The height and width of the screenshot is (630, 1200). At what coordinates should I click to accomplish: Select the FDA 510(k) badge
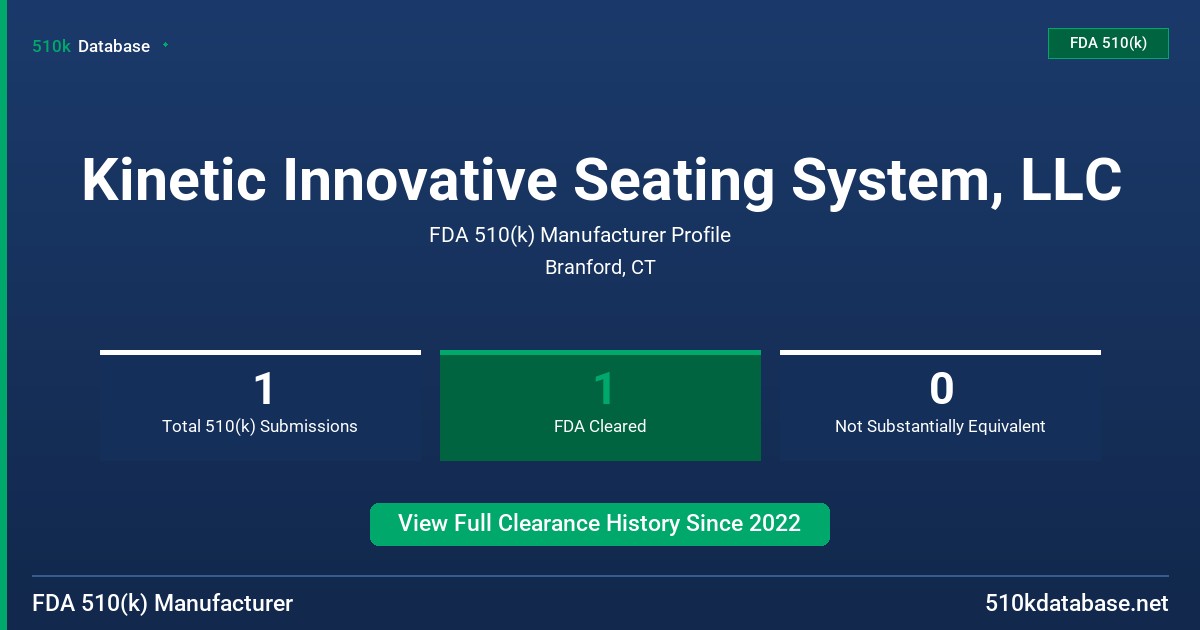1108,43
